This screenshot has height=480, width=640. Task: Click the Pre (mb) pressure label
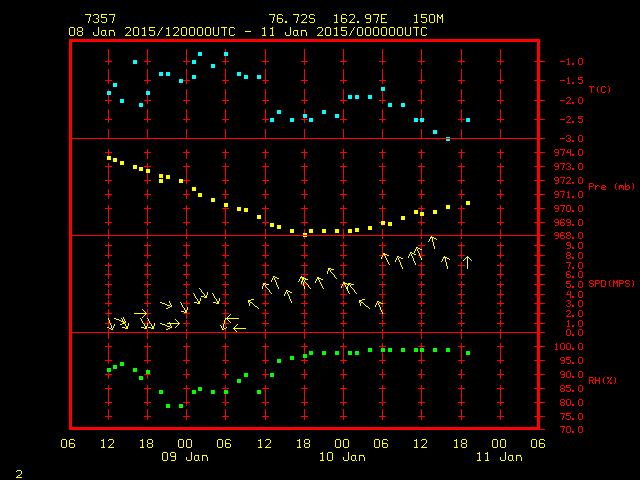611,187
